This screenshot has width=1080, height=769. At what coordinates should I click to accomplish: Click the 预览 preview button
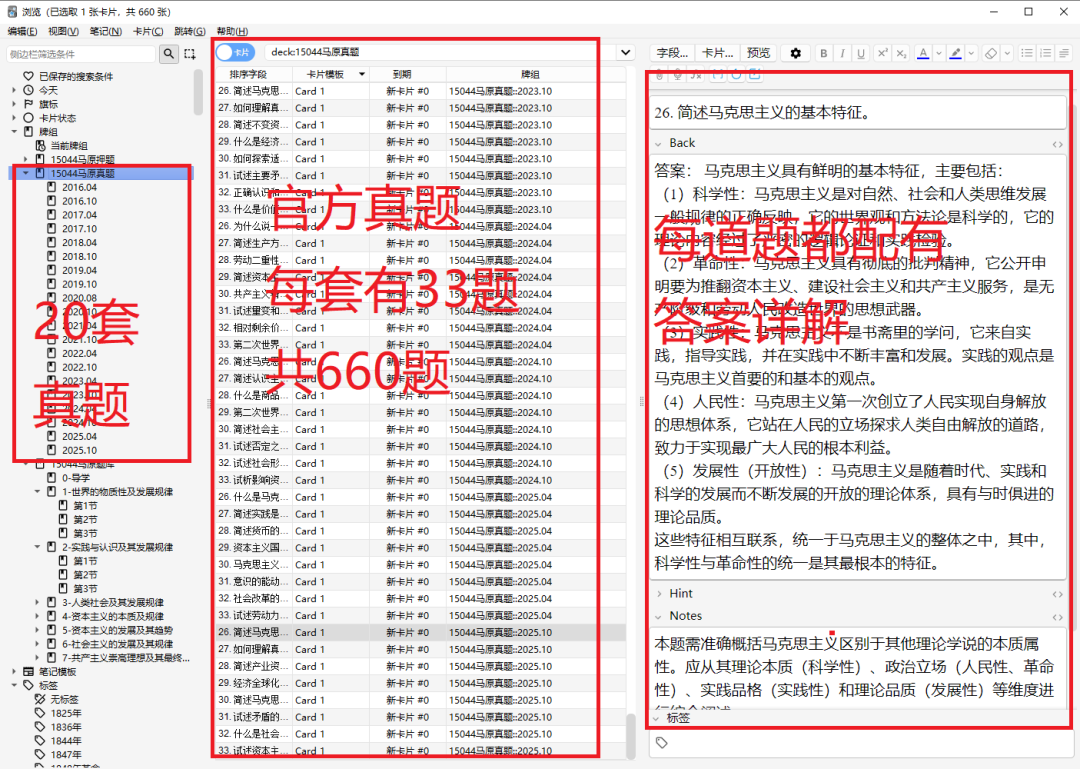click(758, 53)
